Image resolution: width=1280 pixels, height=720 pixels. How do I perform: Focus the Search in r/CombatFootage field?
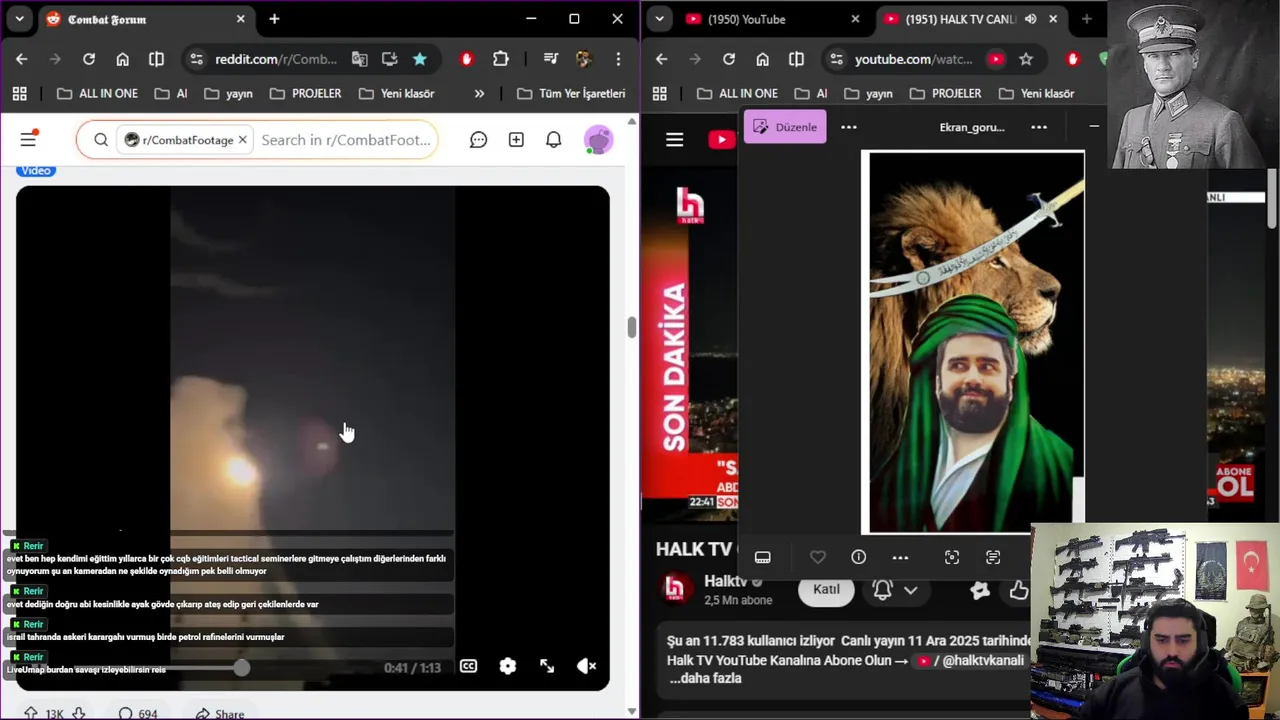pyautogui.click(x=346, y=140)
